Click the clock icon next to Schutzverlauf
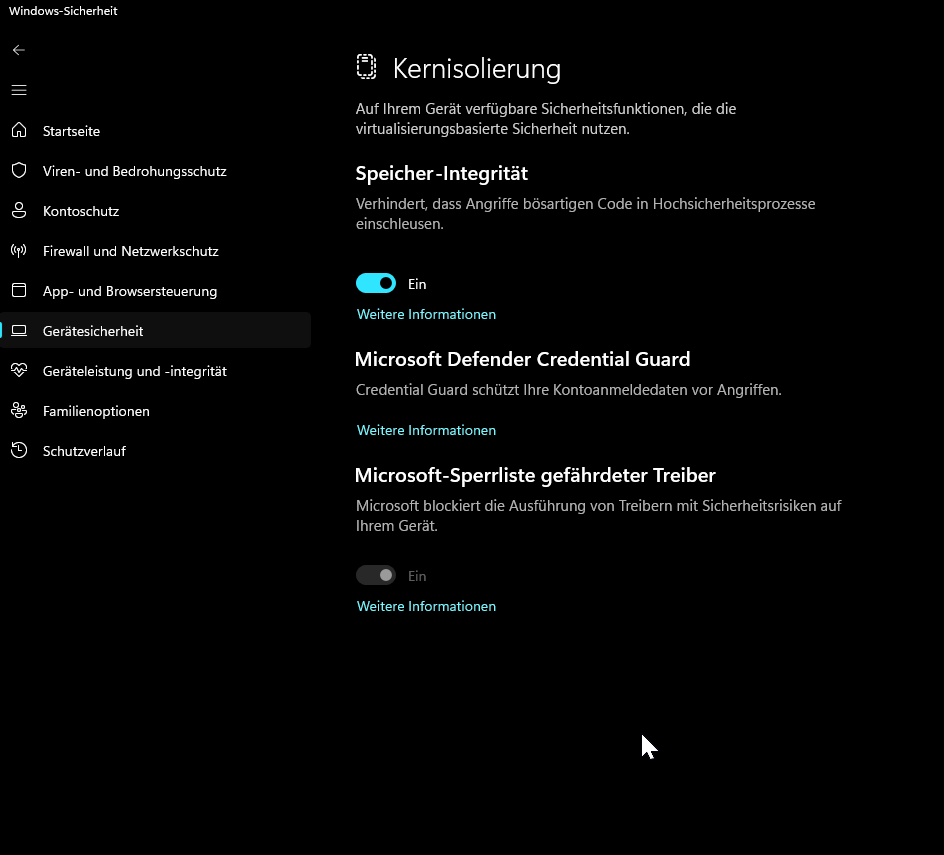This screenshot has height=855, width=944. [x=19, y=450]
